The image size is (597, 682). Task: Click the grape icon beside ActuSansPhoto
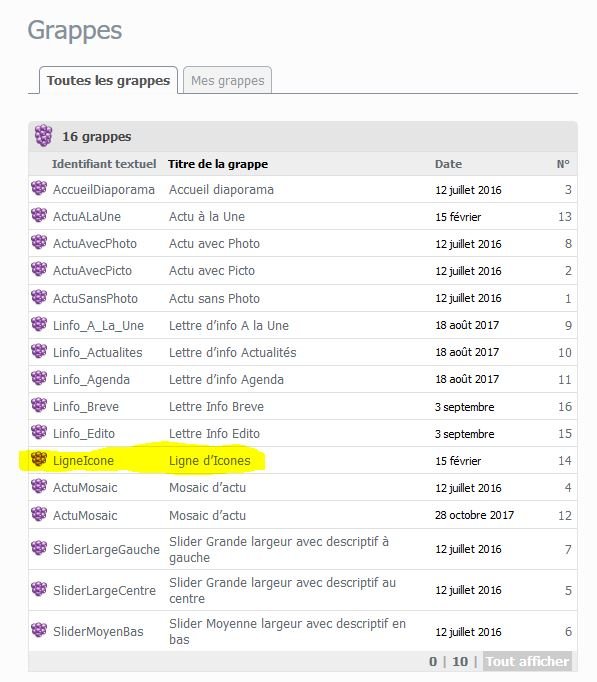(39, 297)
